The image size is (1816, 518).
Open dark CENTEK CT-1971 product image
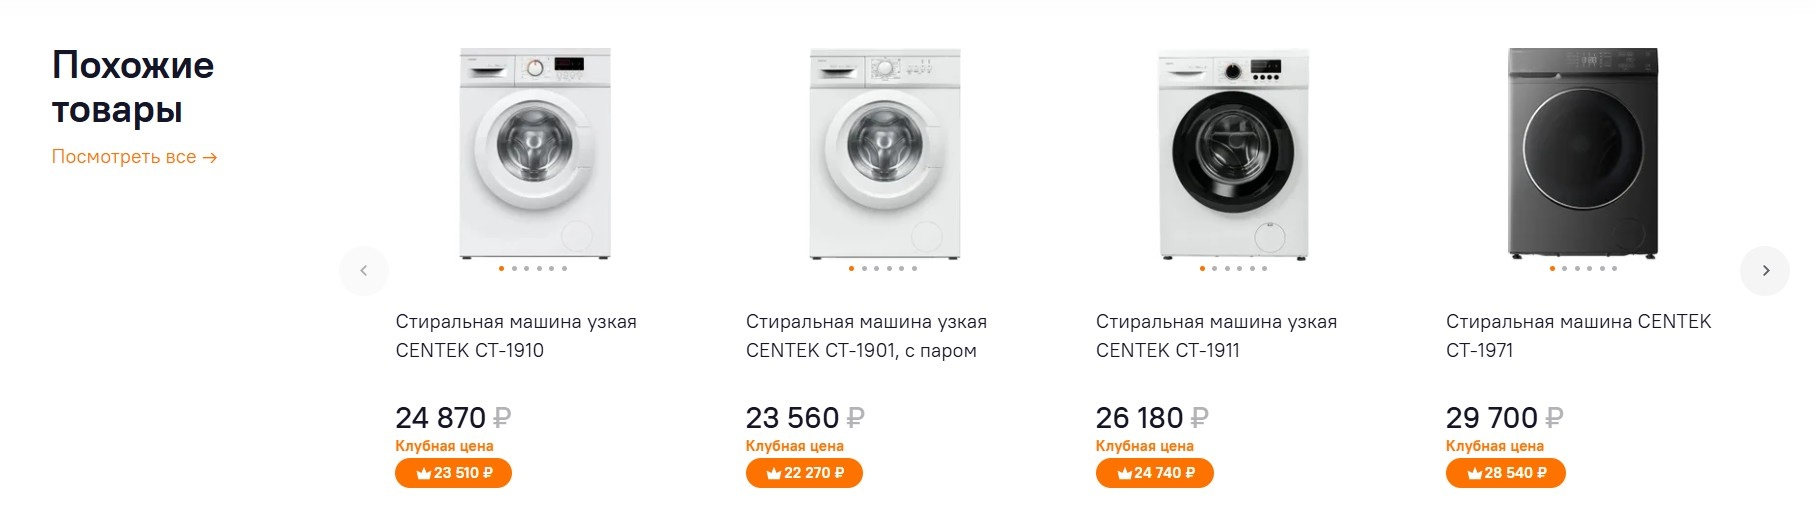1583,153
